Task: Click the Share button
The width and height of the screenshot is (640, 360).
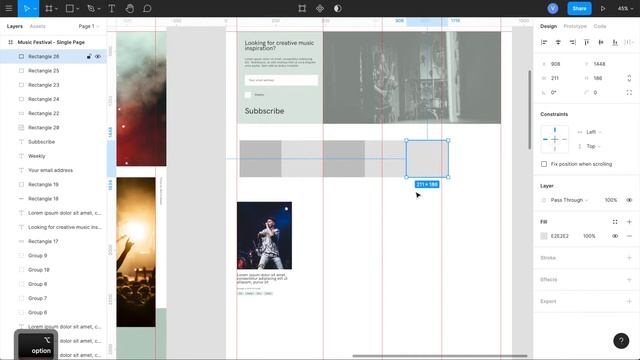Action: tap(579, 8)
